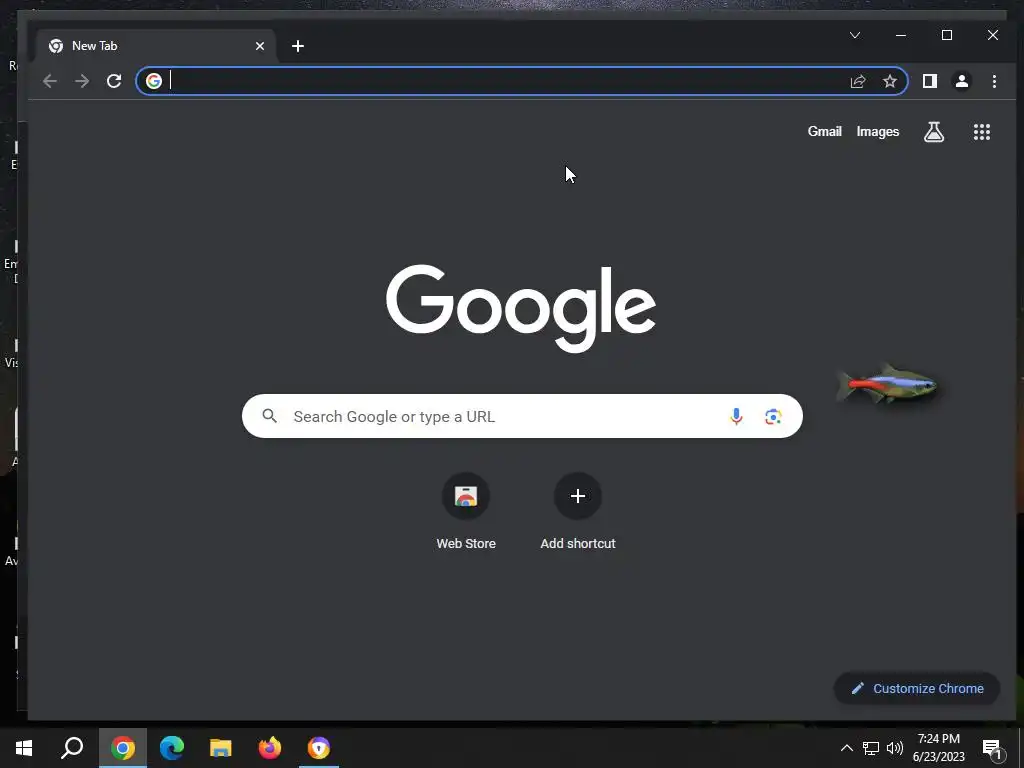Open the shield app in taskbar
Image resolution: width=1024 pixels, height=768 pixels.
point(319,748)
